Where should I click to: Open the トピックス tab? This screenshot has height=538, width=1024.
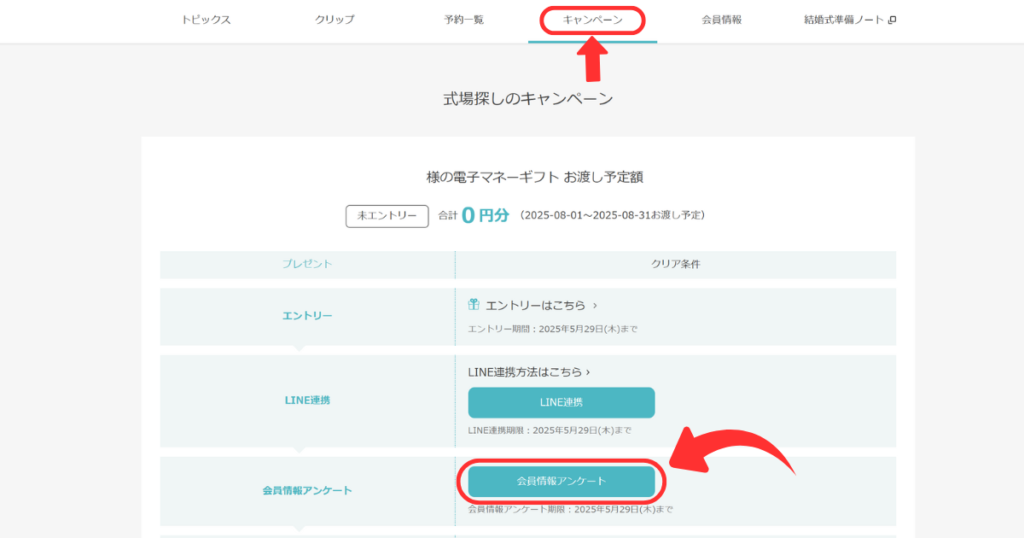coord(206,20)
